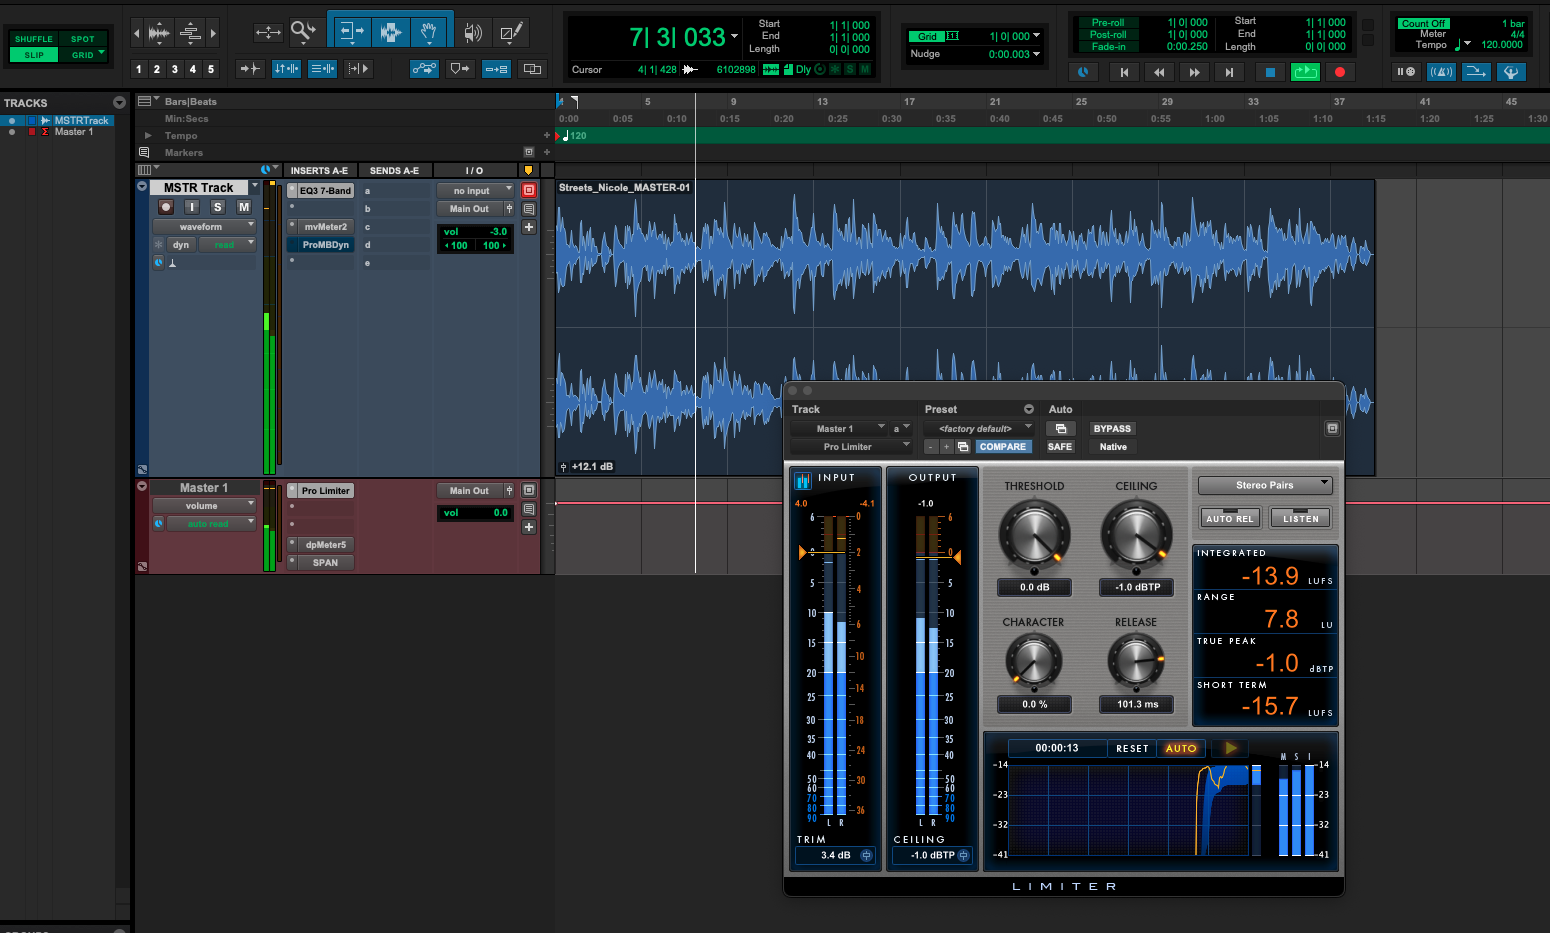Open the waveform view selector on MSTR Track
The width and height of the screenshot is (1550, 933).
(204, 226)
